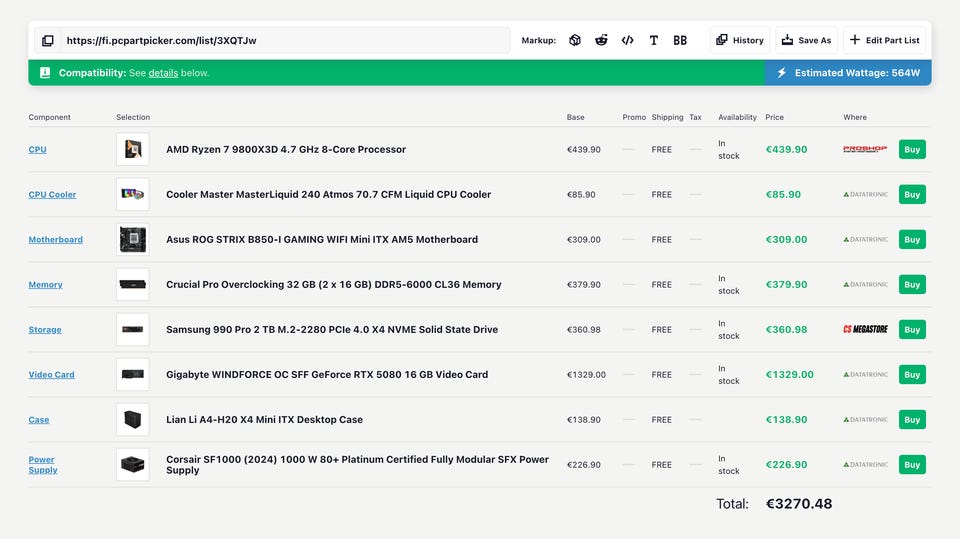Image resolution: width=960 pixels, height=539 pixels.
Task: Click the Estimated Wattage 564W badge
Action: (x=848, y=73)
